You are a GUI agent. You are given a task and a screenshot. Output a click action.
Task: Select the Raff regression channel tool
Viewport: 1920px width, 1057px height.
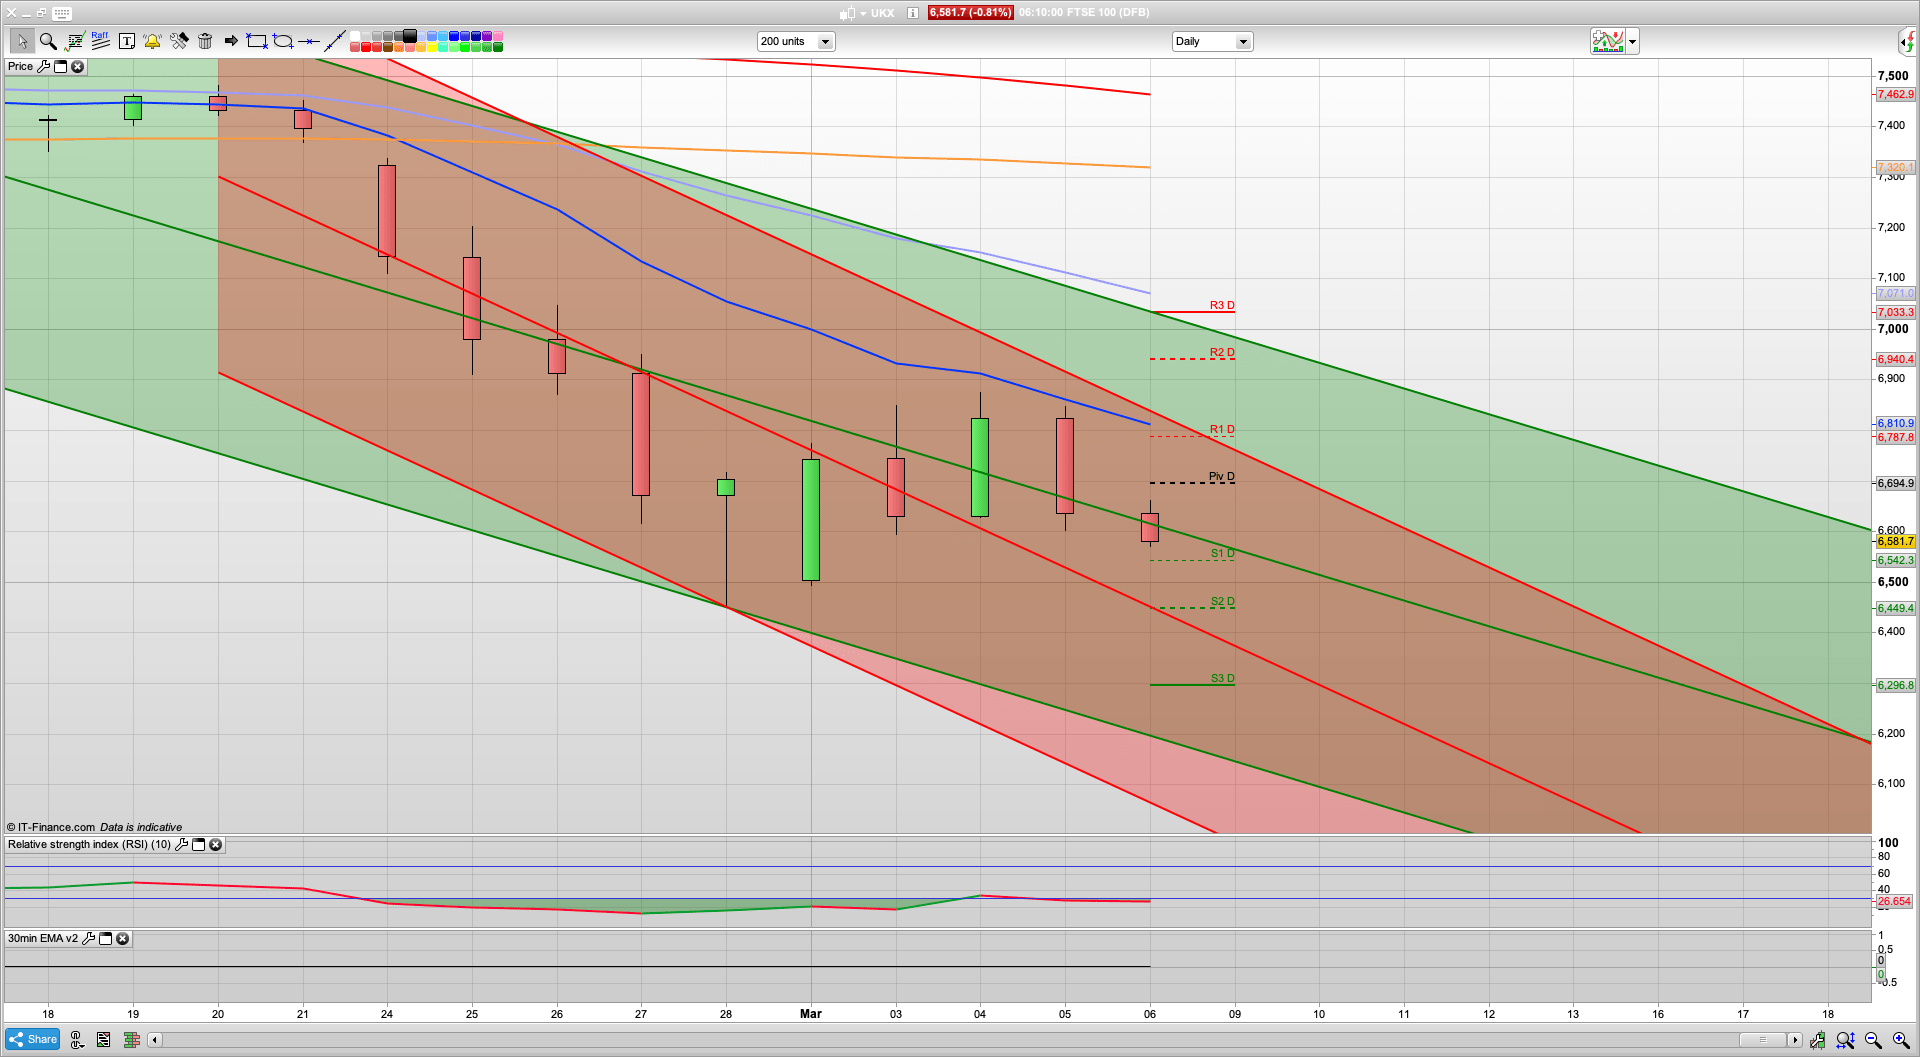(100, 41)
